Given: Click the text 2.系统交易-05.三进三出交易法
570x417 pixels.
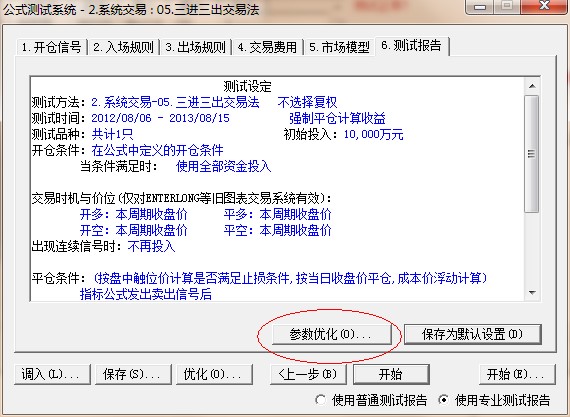Looking at the screenshot, I should coord(175,103).
